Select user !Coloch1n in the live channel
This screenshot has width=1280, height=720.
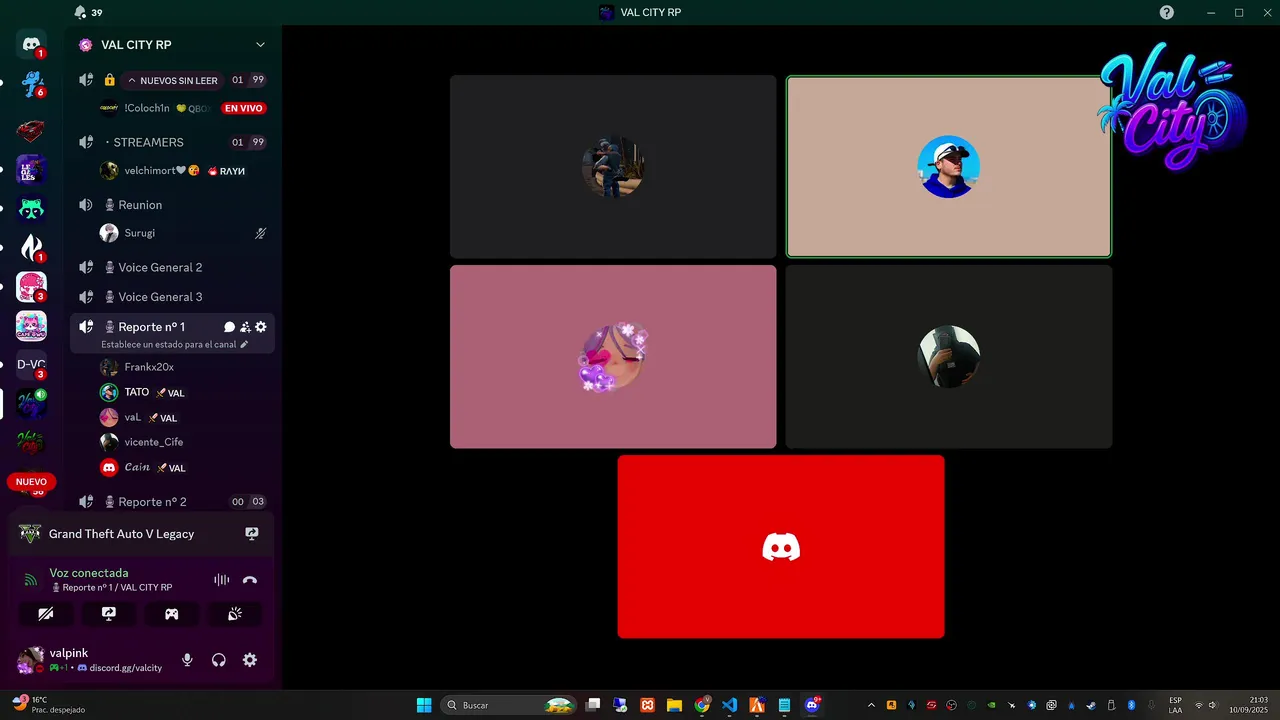tap(147, 108)
